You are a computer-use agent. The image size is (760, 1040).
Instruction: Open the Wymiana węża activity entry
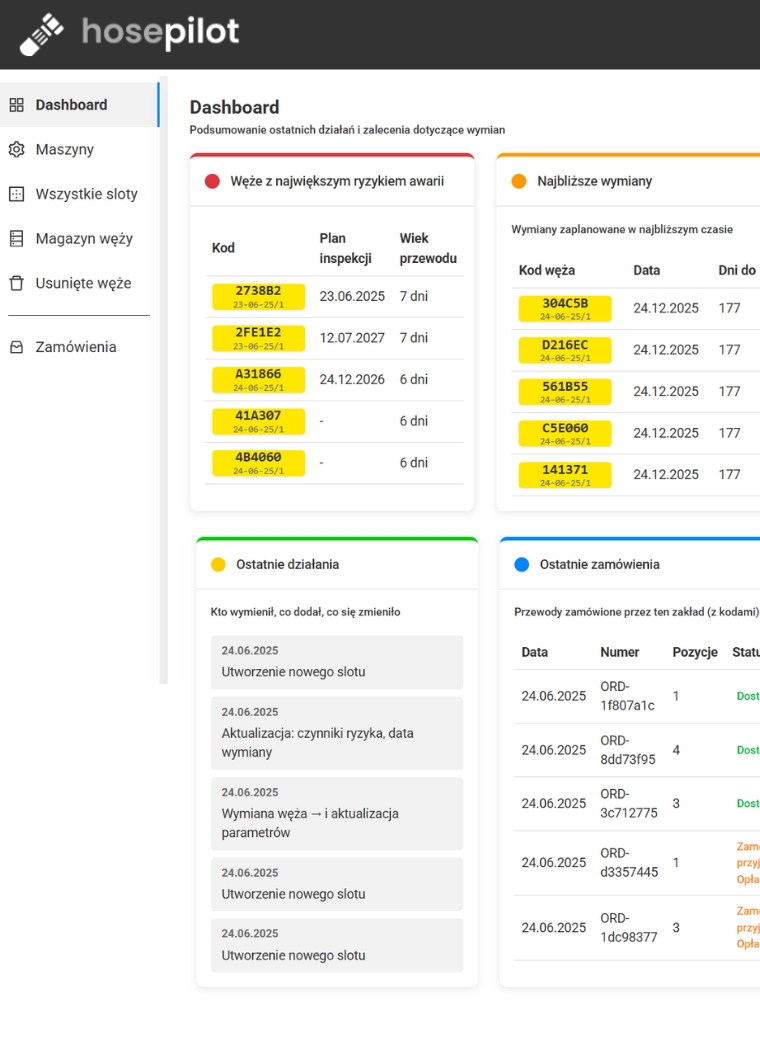(336, 813)
